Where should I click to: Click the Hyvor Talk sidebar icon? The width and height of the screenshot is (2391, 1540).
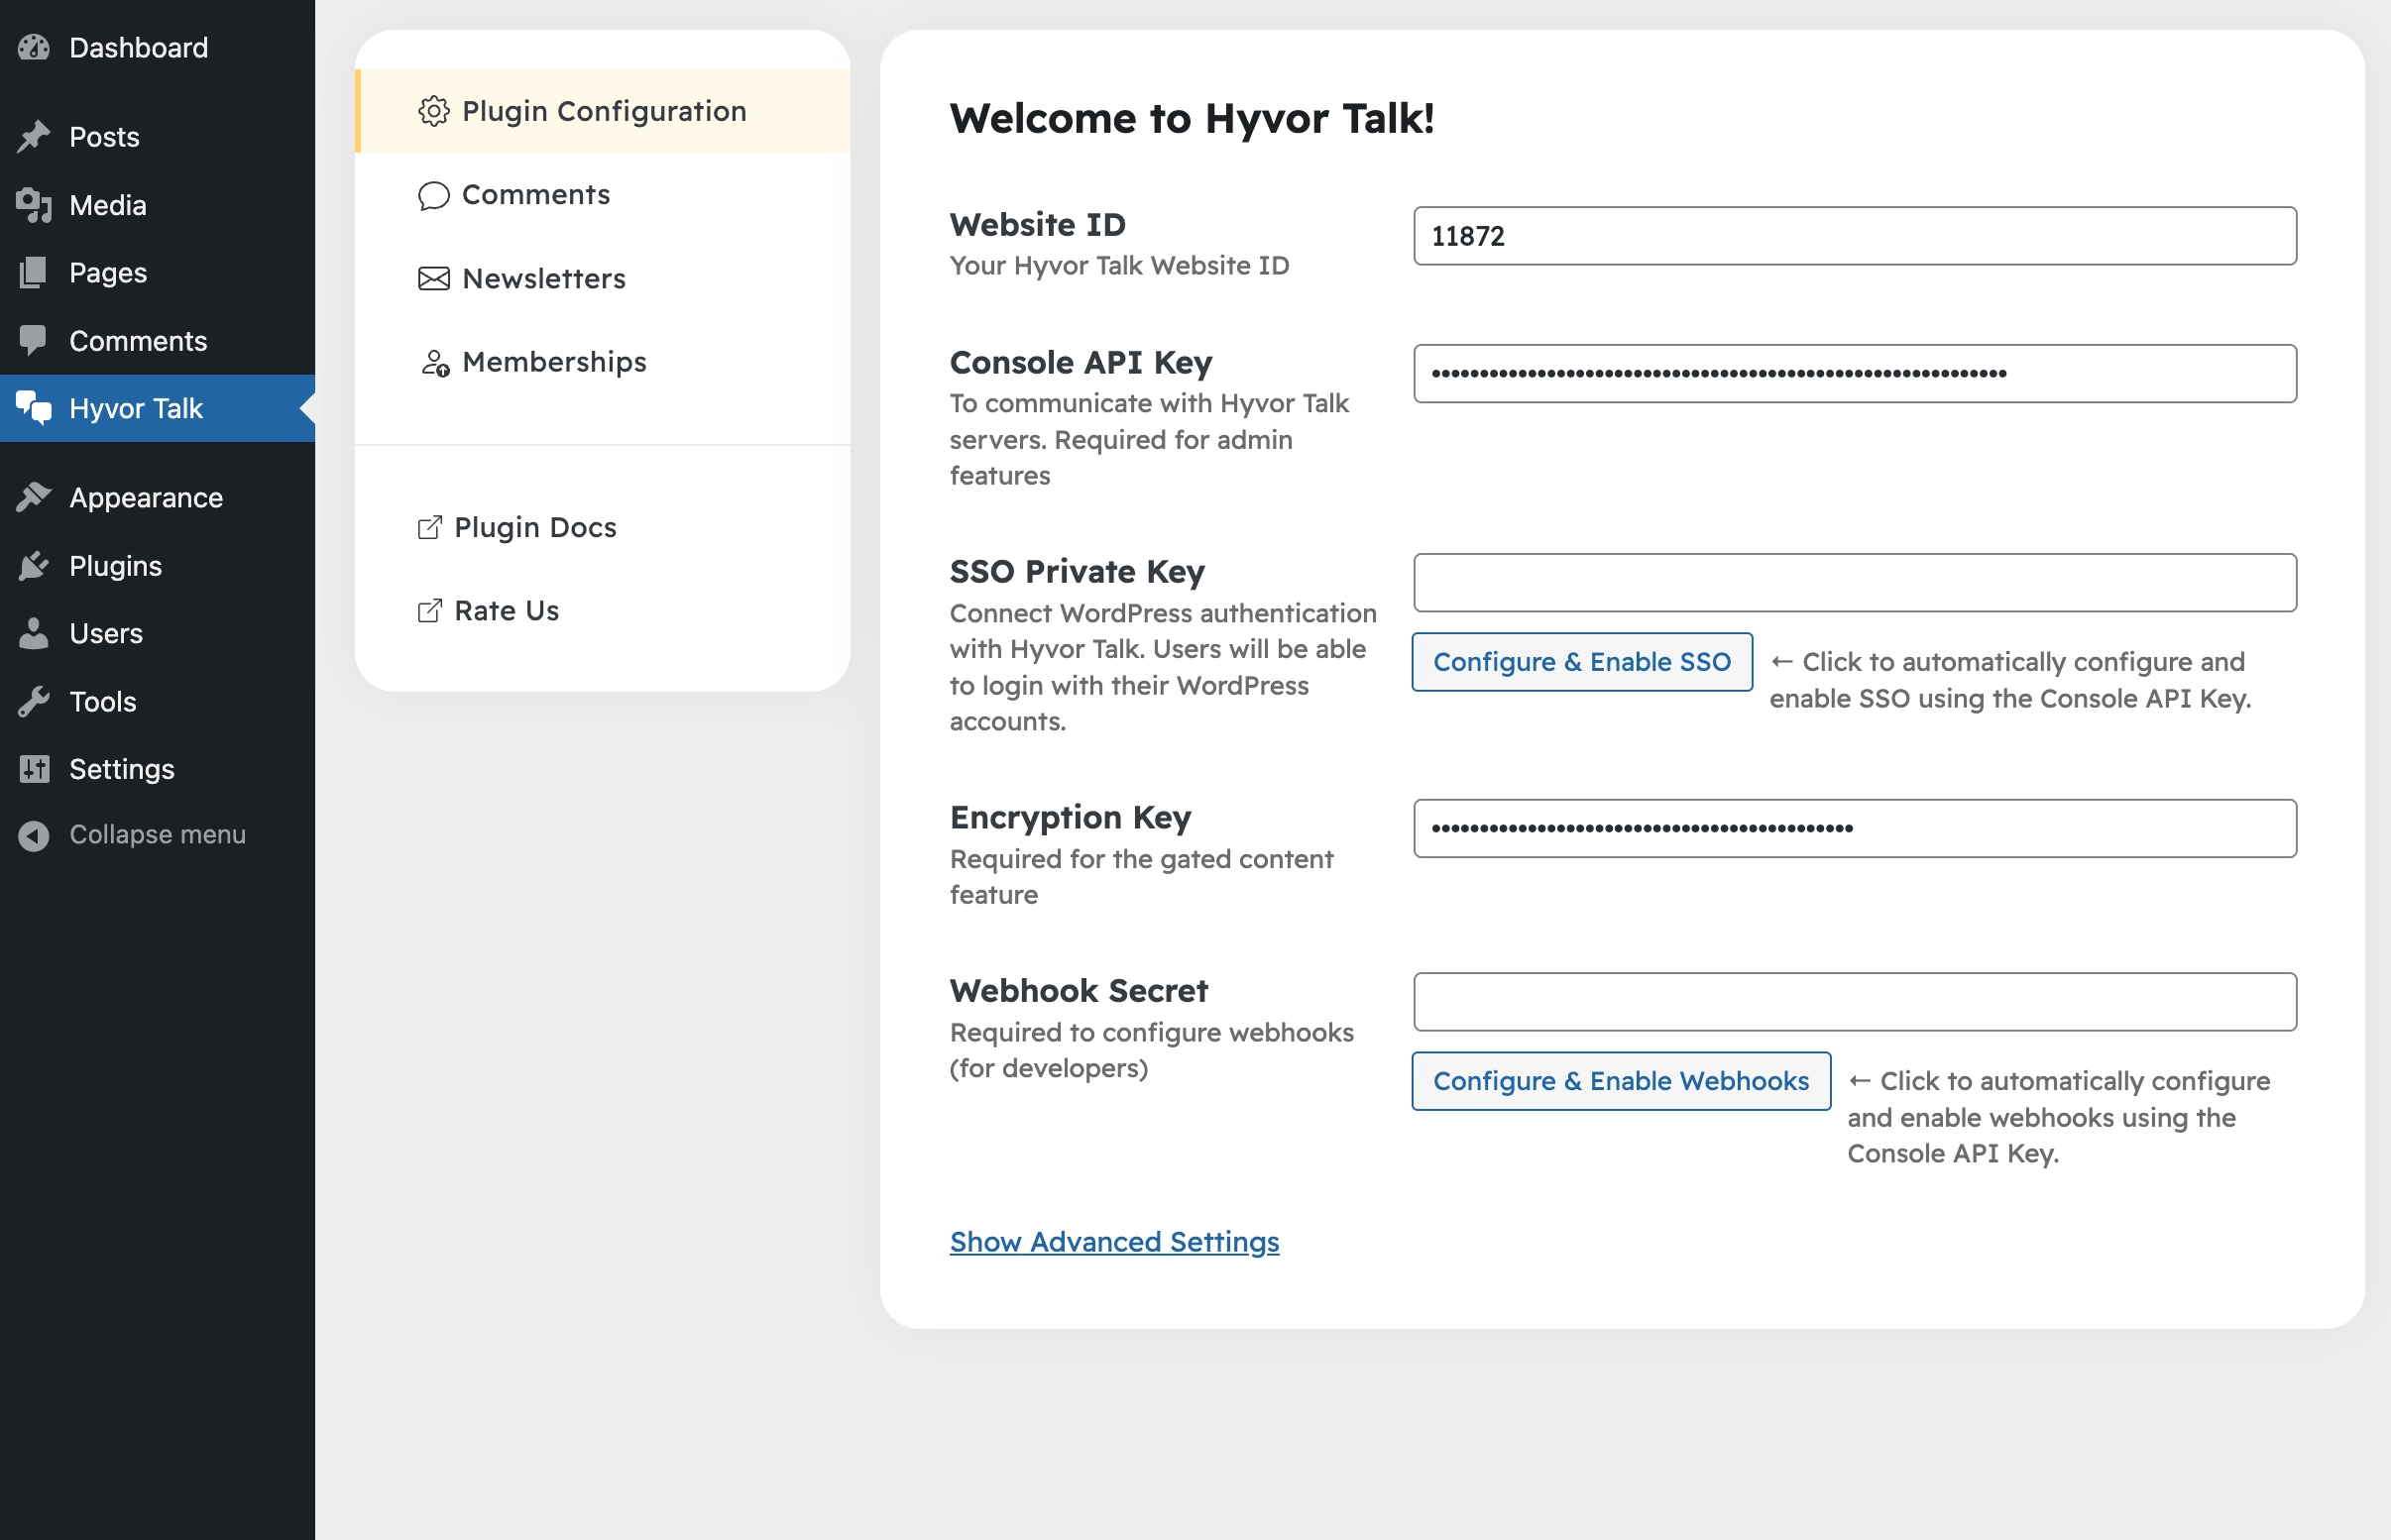tap(35, 407)
